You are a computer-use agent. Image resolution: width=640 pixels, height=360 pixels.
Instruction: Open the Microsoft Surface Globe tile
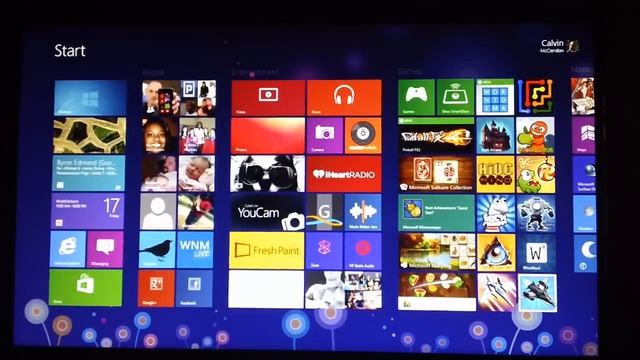click(x=584, y=174)
